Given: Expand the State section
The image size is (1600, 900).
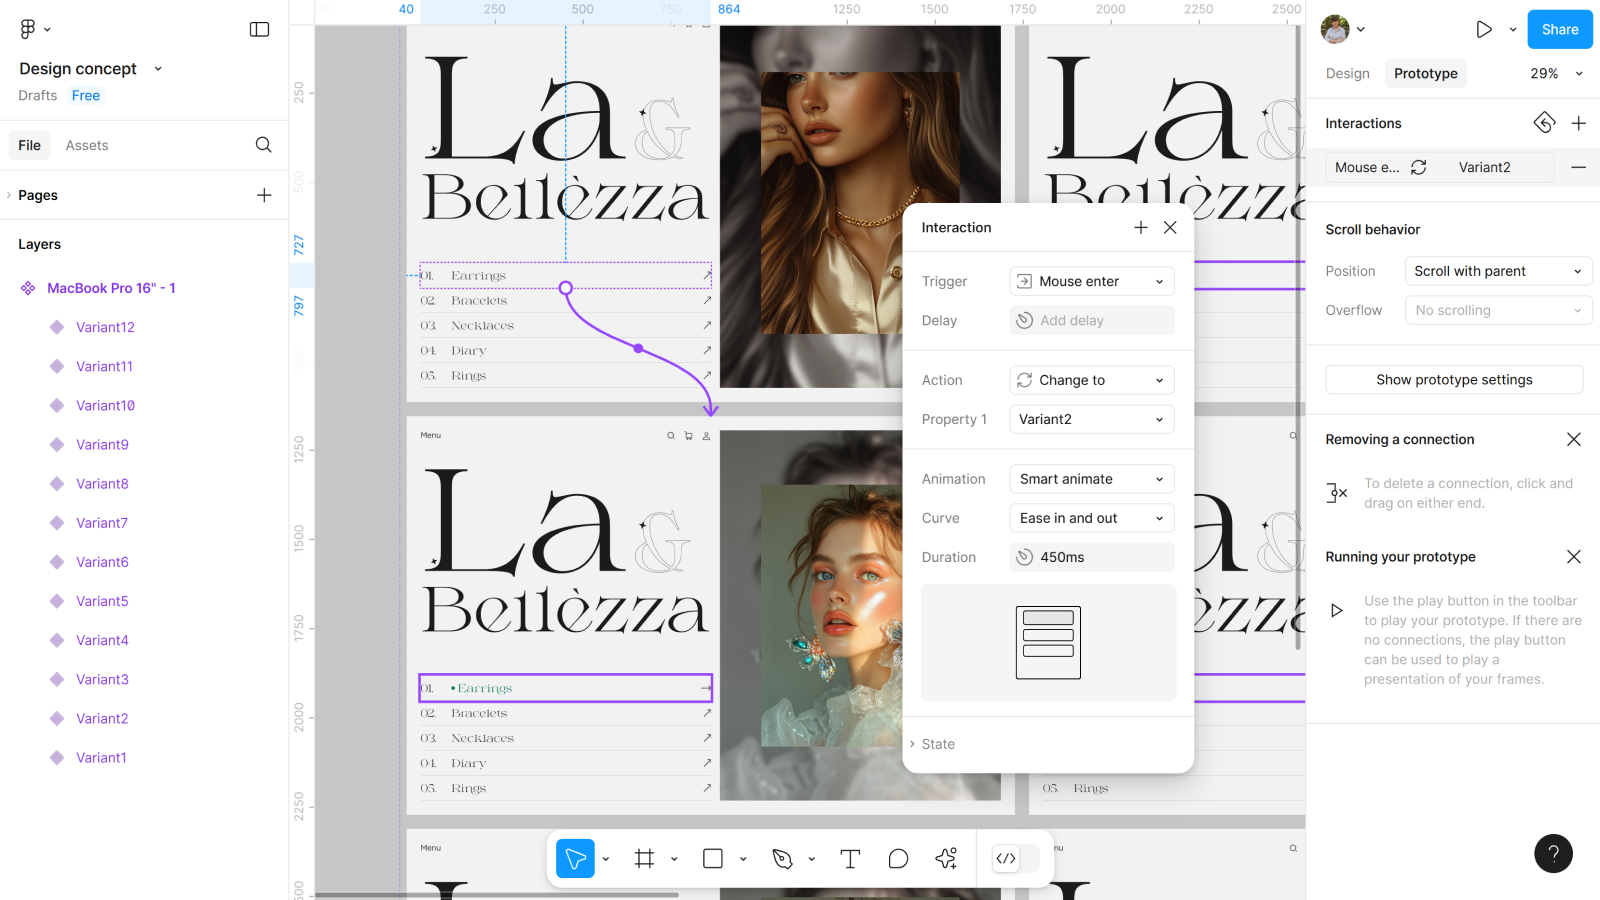Looking at the screenshot, I should coord(938,744).
